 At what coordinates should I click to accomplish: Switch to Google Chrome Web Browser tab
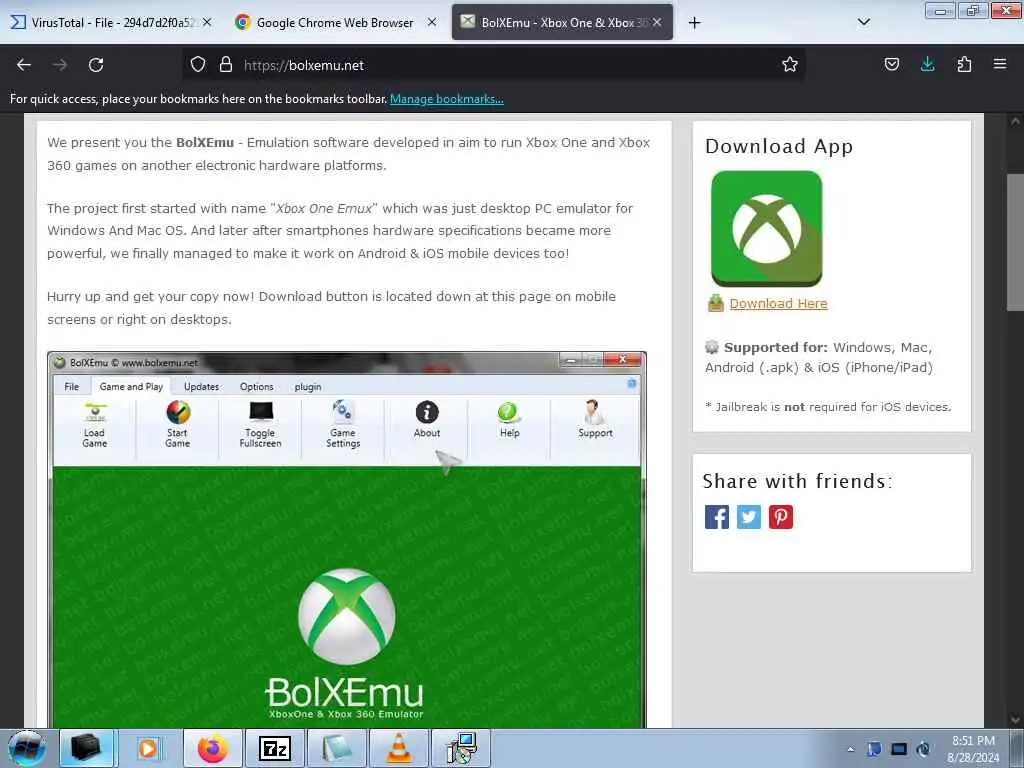coord(334,22)
